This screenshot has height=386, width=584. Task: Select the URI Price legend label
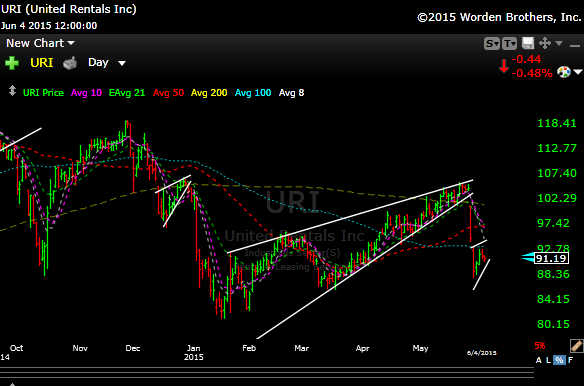[x=43, y=93]
